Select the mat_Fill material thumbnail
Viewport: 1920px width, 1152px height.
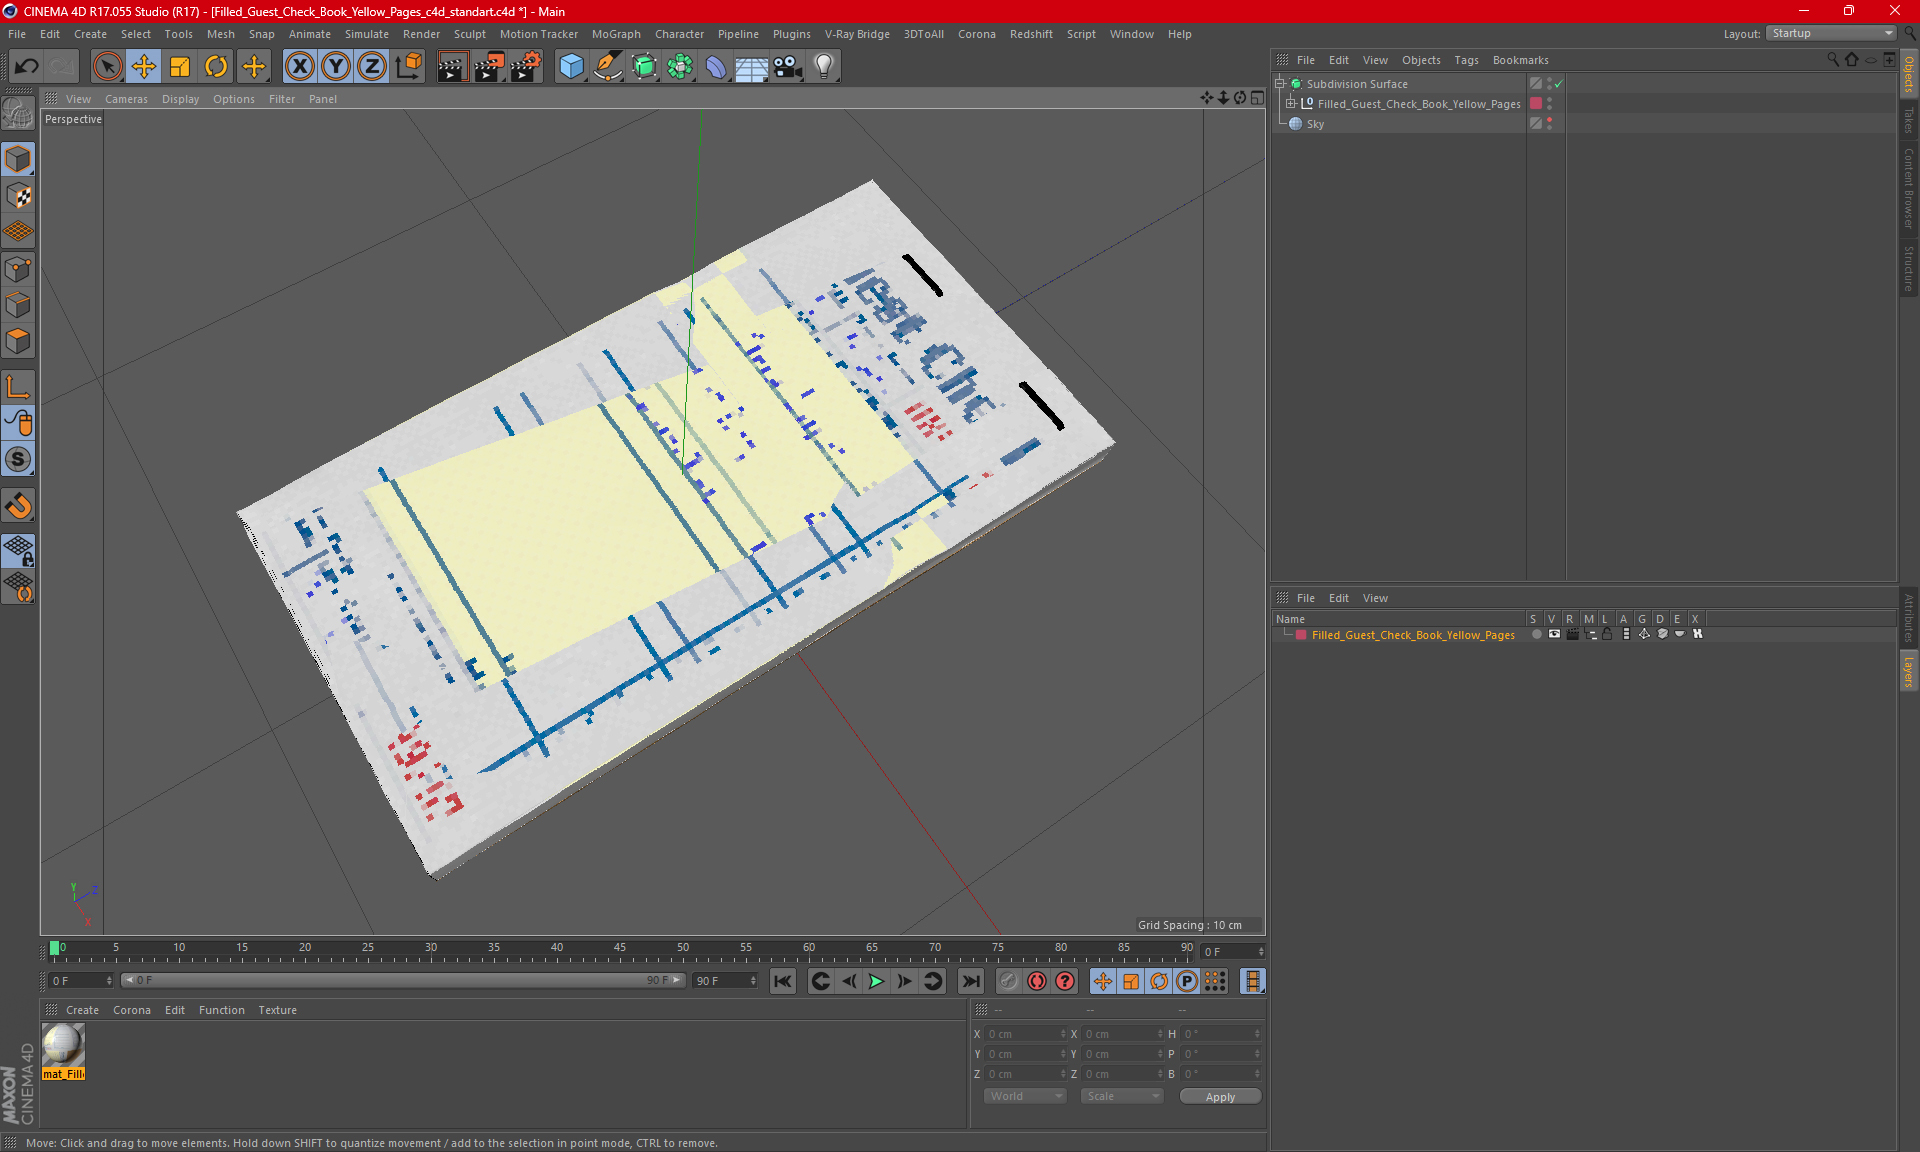[x=63, y=1046]
